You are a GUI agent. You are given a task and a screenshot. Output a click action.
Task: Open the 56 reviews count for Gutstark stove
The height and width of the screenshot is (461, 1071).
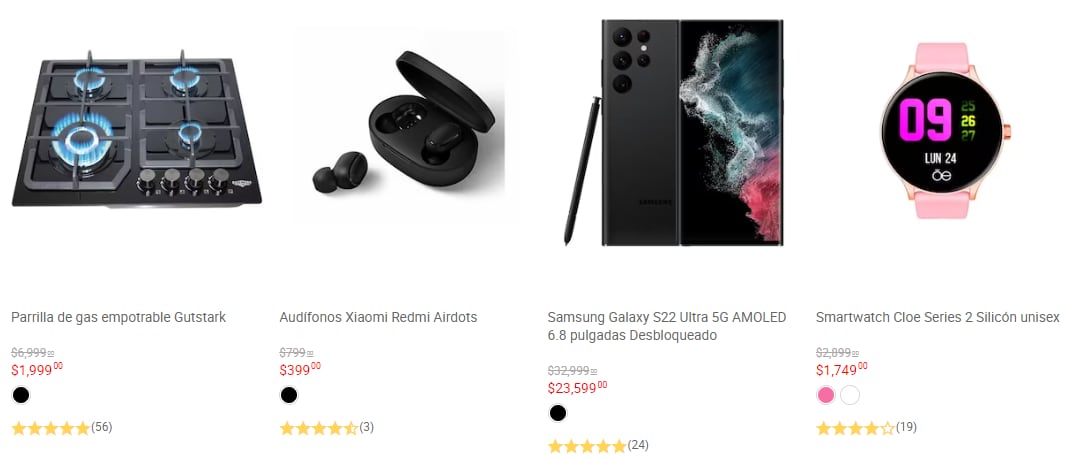pos(101,427)
